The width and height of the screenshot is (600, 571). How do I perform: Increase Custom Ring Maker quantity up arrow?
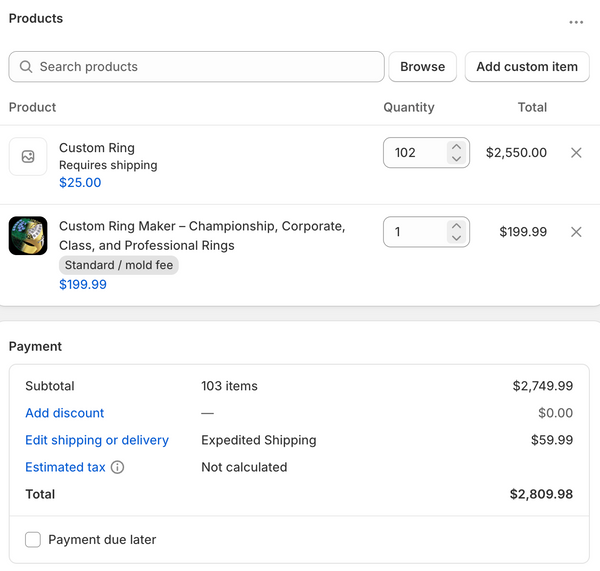(x=456, y=226)
